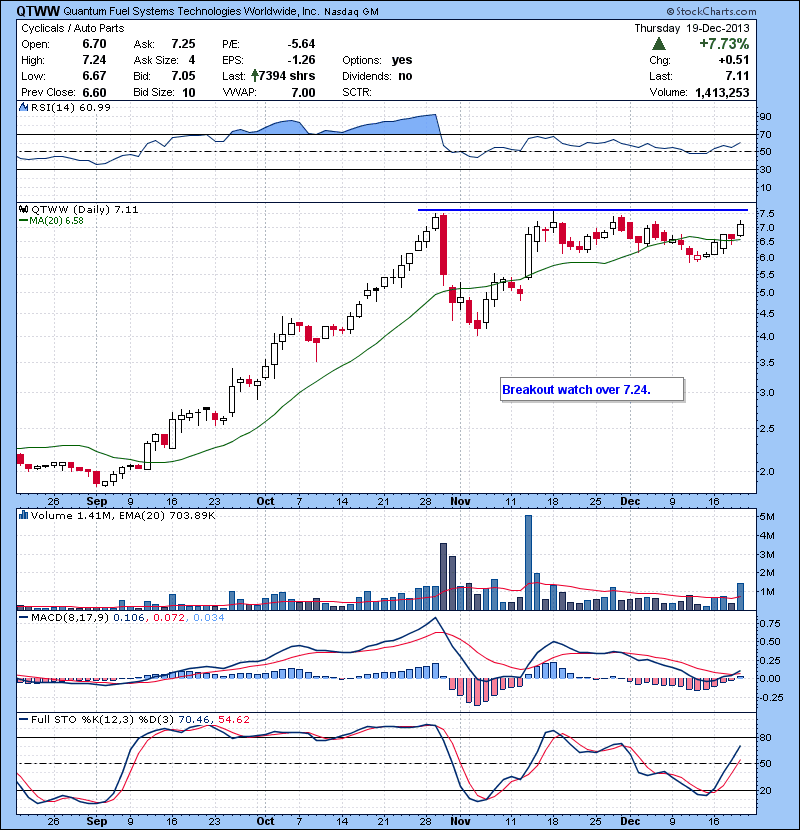Click the MA(20) 6.58 legend text
800x830 pixels.
coord(56,221)
